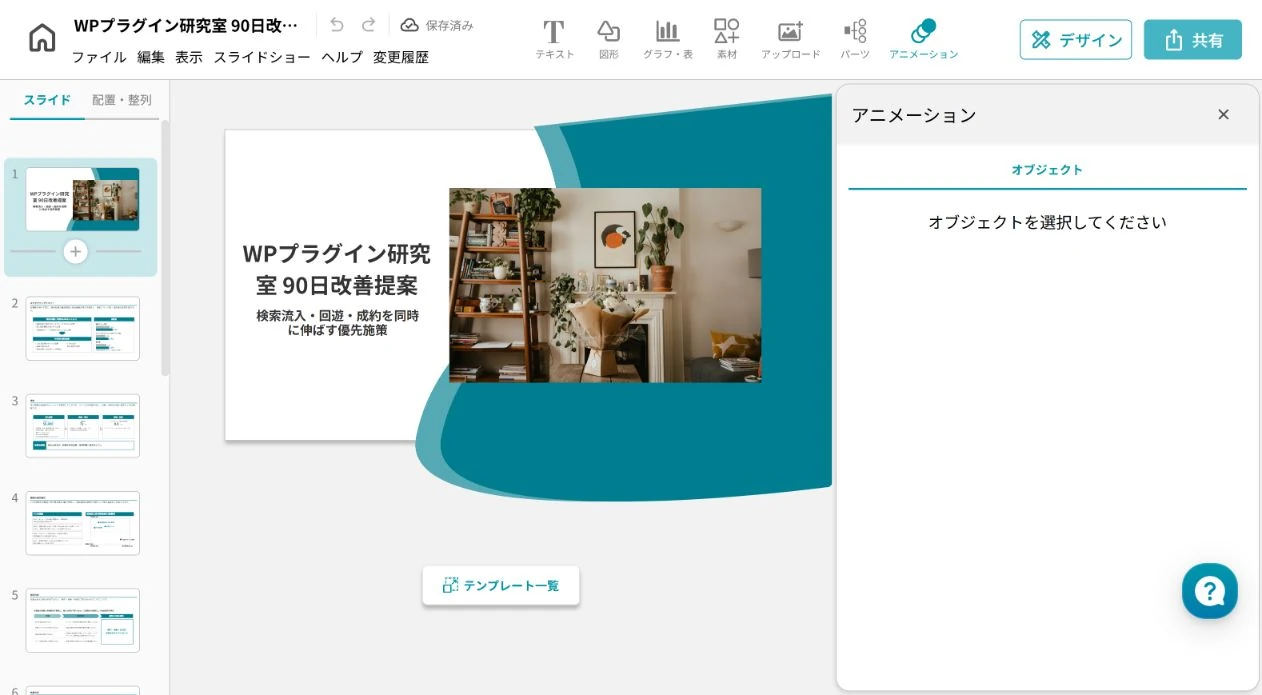Open the 編集 menu
The height and width of the screenshot is (695, 1262).
(x=151, y=57)
